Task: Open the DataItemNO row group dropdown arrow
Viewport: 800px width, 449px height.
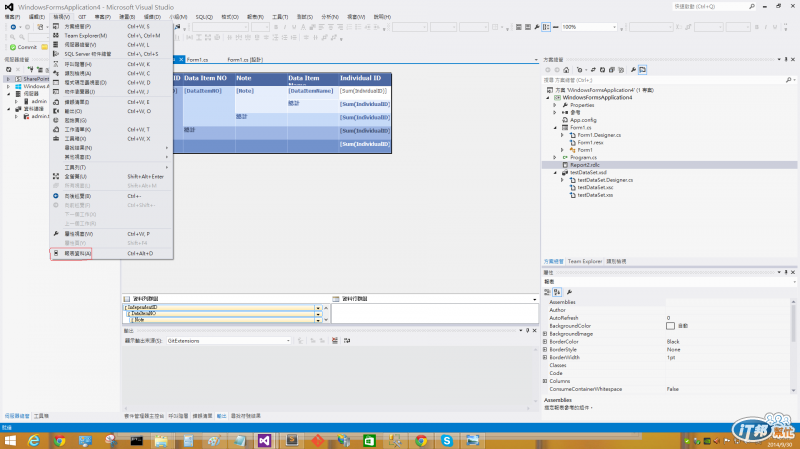Action: click(318, 314)
